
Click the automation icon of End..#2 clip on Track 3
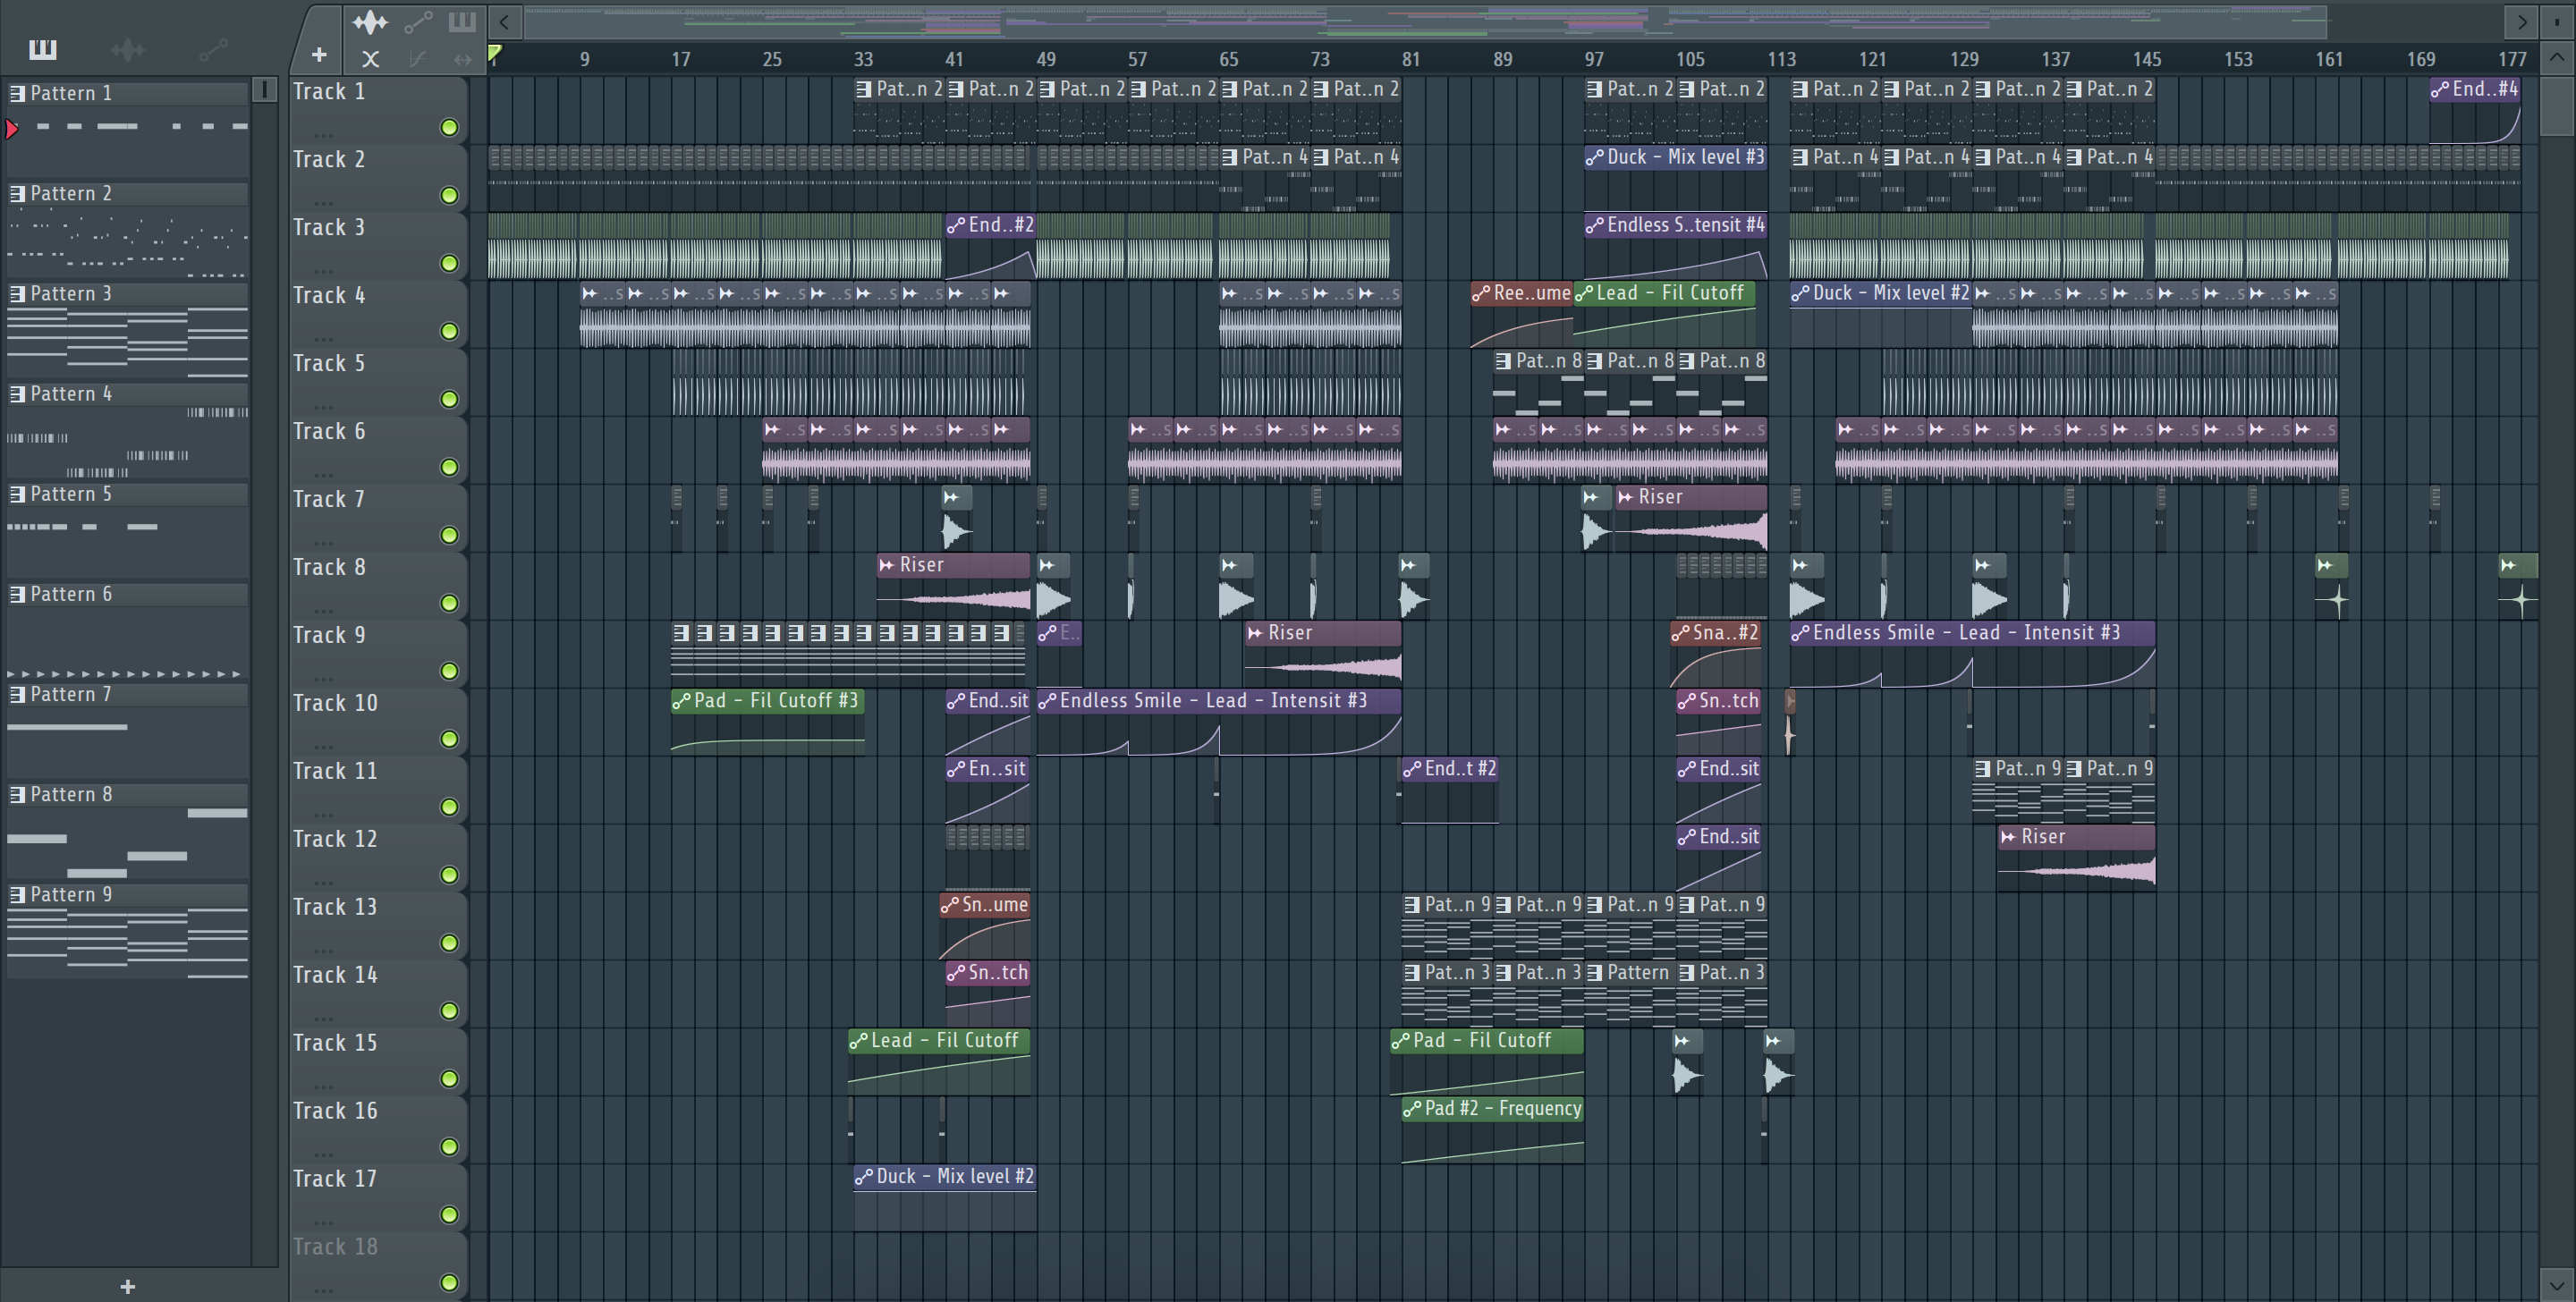coord(956,225)
